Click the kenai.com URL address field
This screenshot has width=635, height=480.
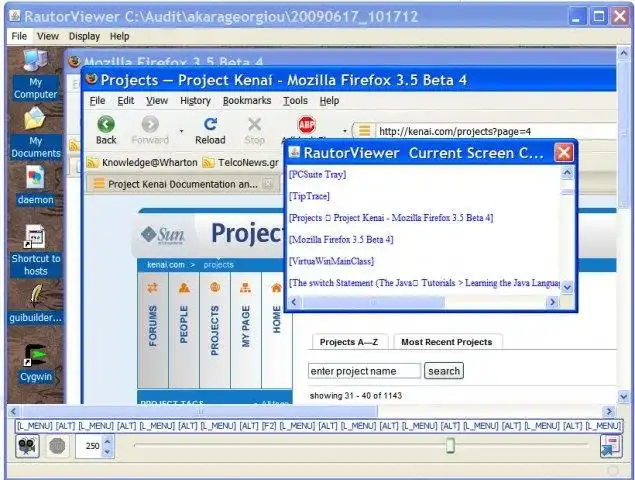coord(495,131)
